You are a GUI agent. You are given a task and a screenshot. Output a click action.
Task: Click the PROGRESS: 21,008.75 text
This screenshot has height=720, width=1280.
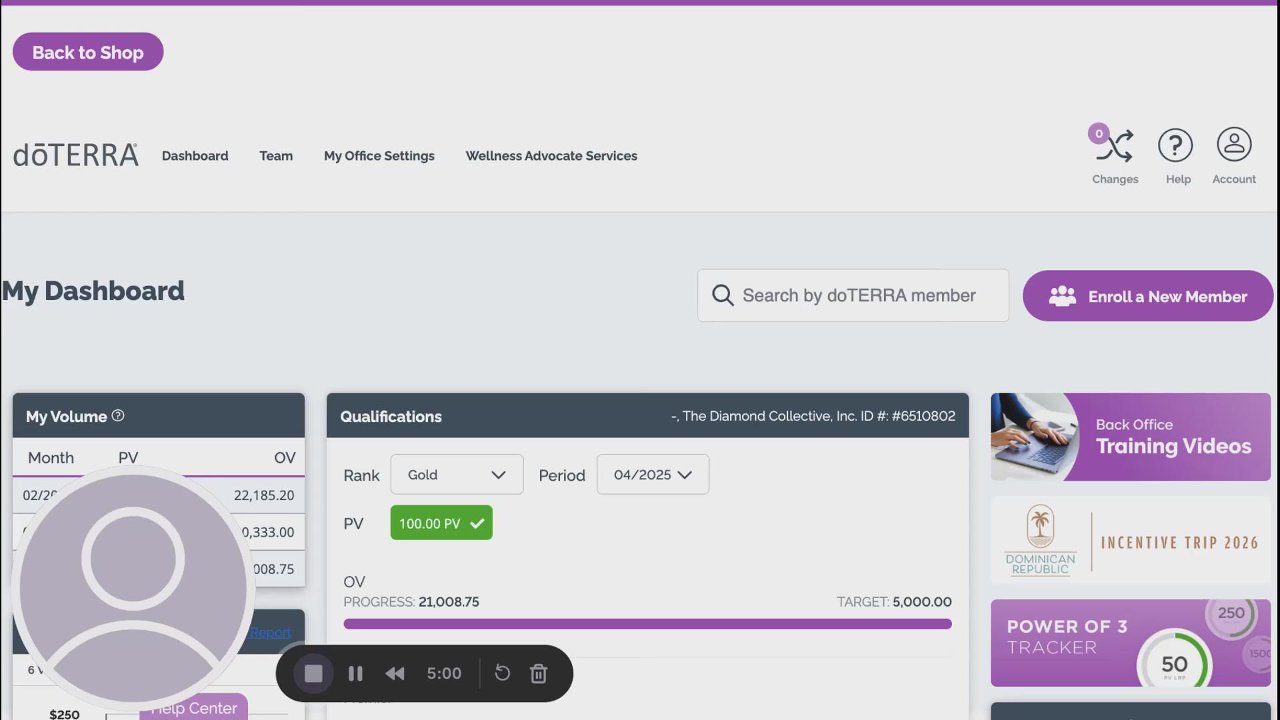tap(411, 602)
